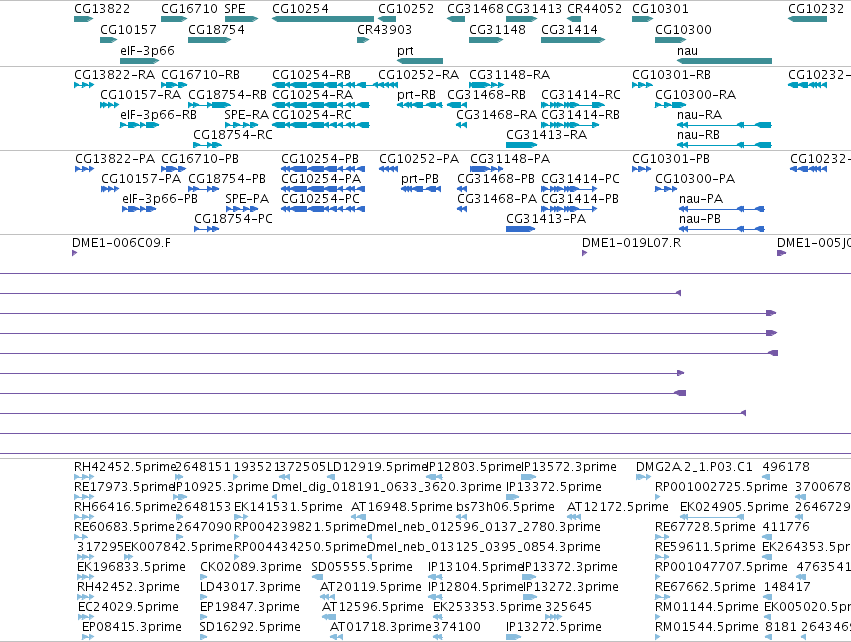This screenshot has height=642, width=851.
Task: Select the AT16948.5prime EST label
Action: [x=402, y=506]
